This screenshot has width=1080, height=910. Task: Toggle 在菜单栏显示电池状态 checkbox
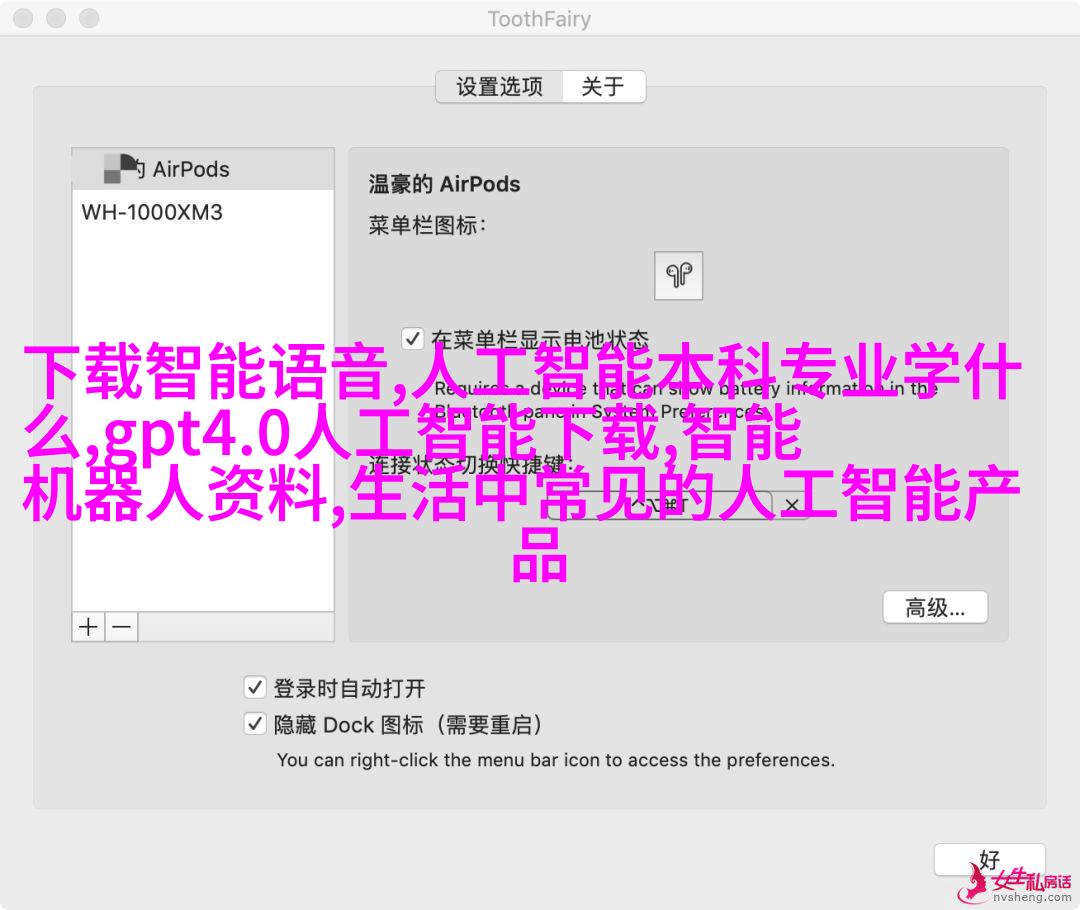coord(412,339)
